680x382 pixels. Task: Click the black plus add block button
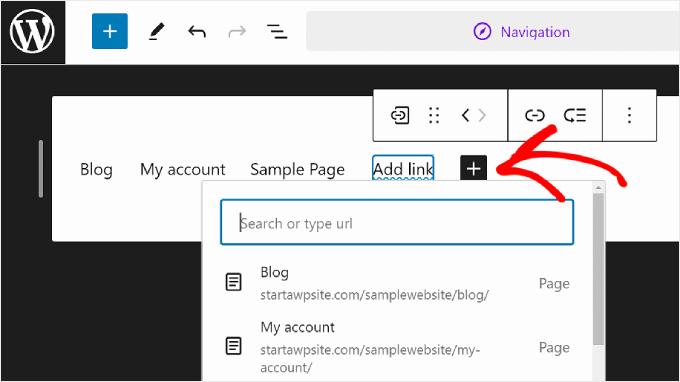tap(474, 168)
